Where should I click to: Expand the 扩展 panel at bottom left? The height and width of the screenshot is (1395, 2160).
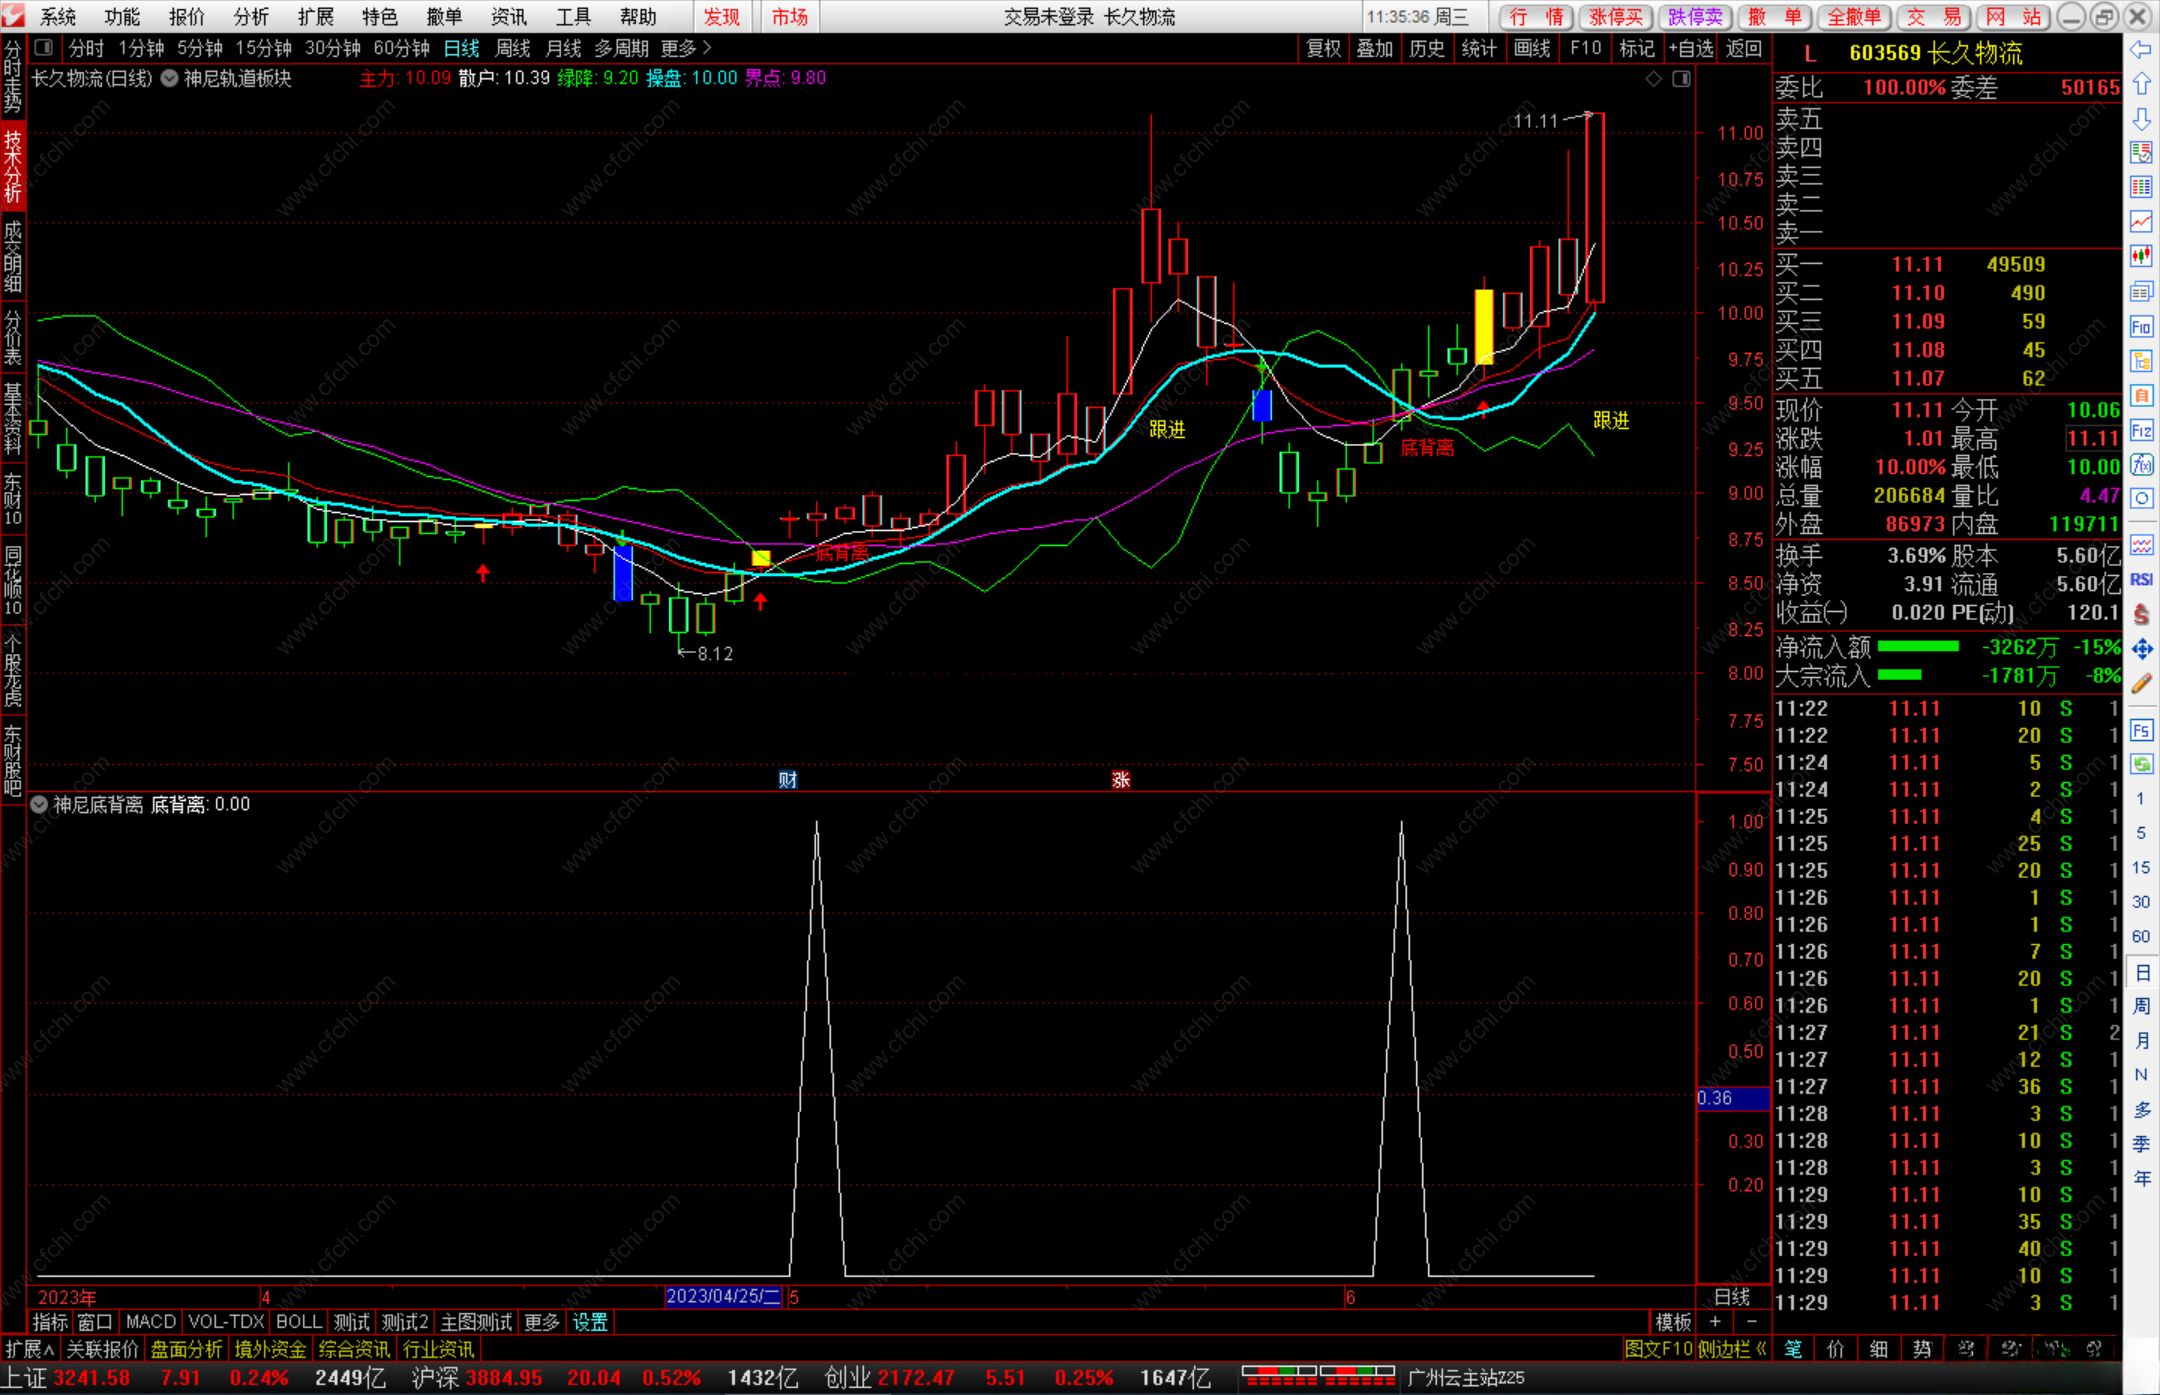click(x=29, y=1349)
